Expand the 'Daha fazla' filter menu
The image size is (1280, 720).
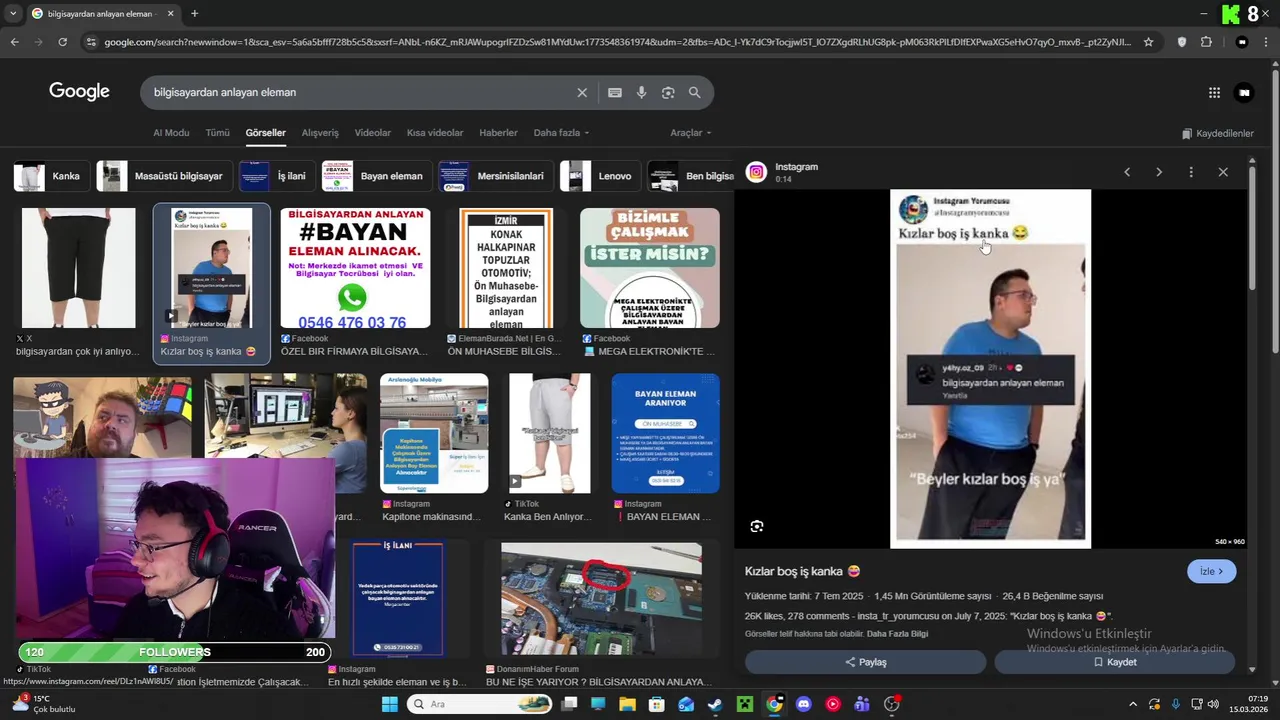coord(561,133)
